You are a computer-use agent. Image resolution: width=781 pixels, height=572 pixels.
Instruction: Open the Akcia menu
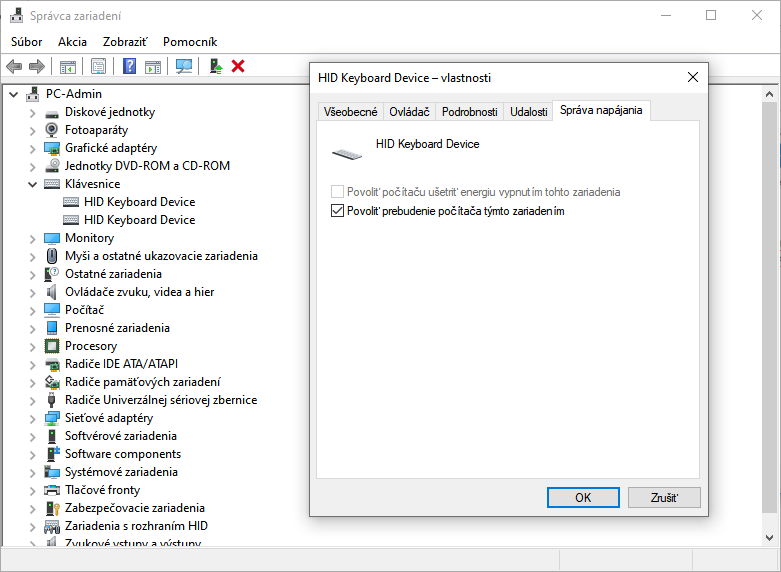point(72,42)
